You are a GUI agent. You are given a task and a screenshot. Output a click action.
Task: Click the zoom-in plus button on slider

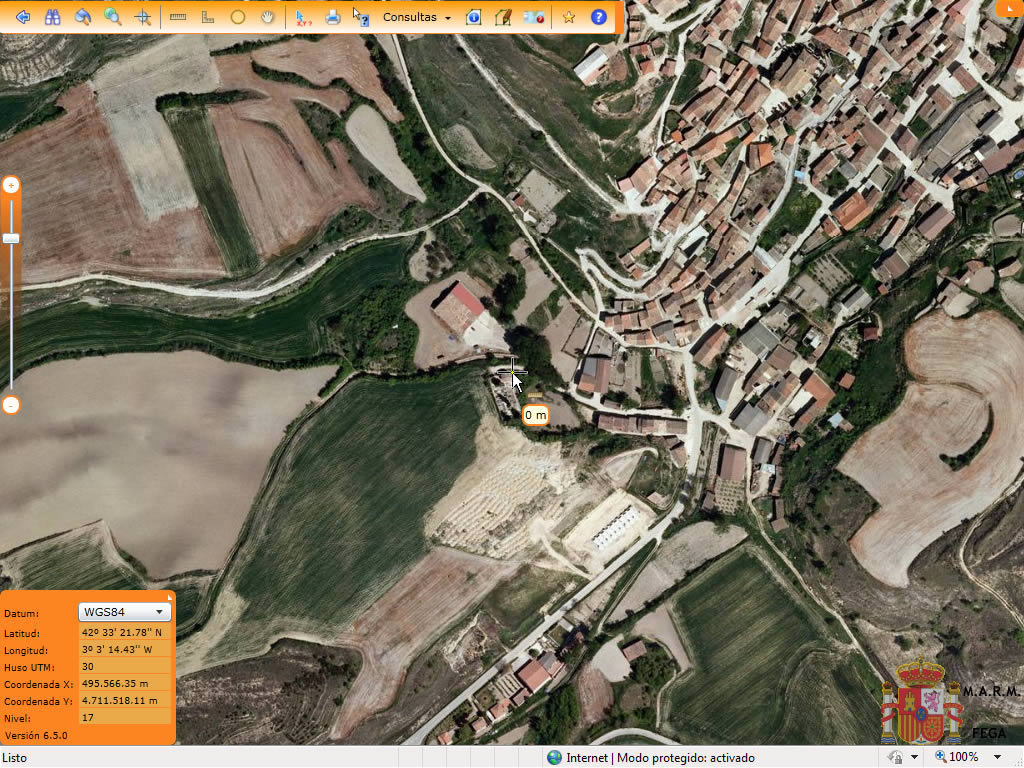pos(11,185)
